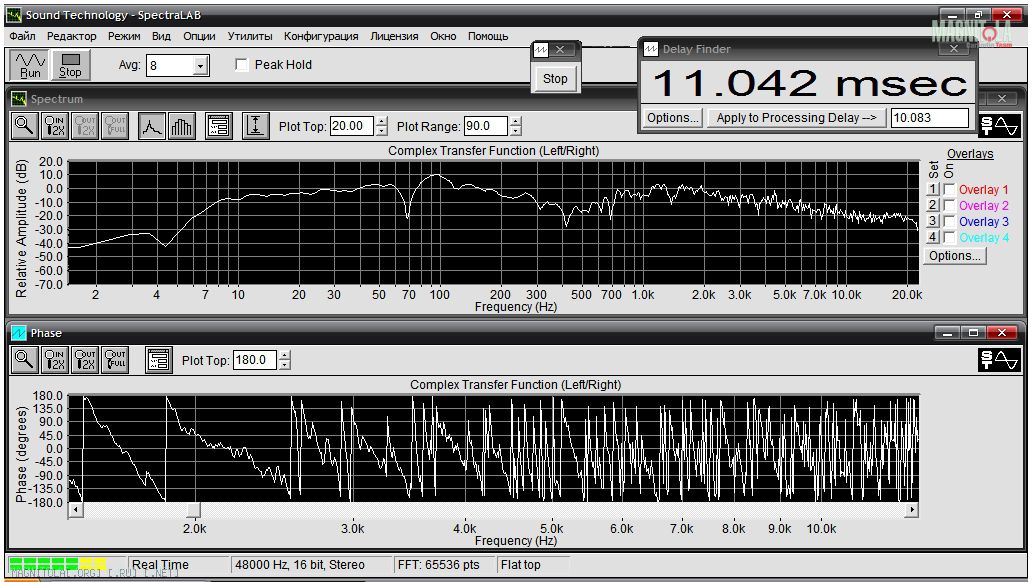Click Zoom In 2X icon in Spectrum toolbar
1032x582 pixels.
coord(55,125)
